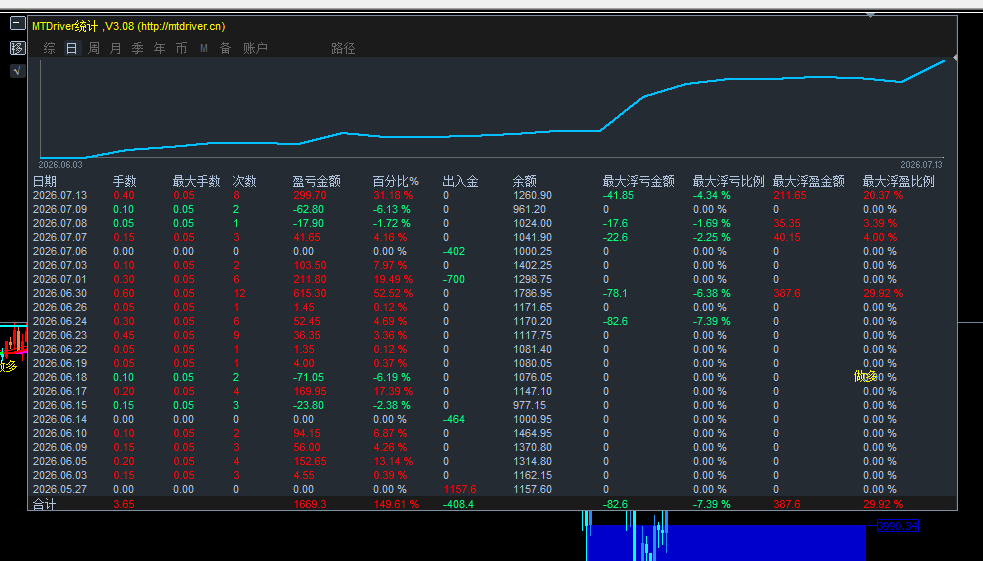Open the 备 tab

pos(226,48)
